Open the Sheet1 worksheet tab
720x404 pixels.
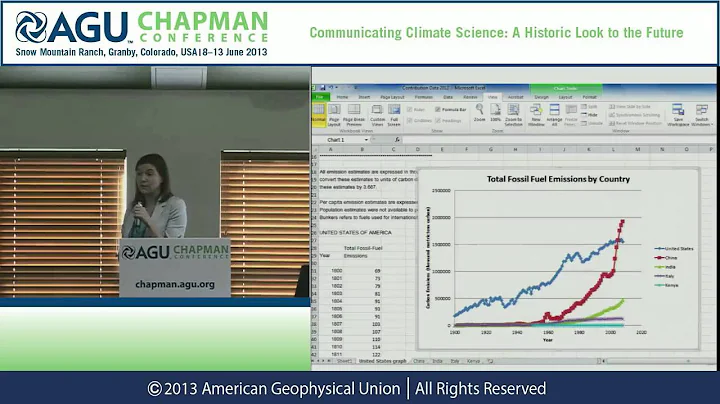click(x=344, y=361)
